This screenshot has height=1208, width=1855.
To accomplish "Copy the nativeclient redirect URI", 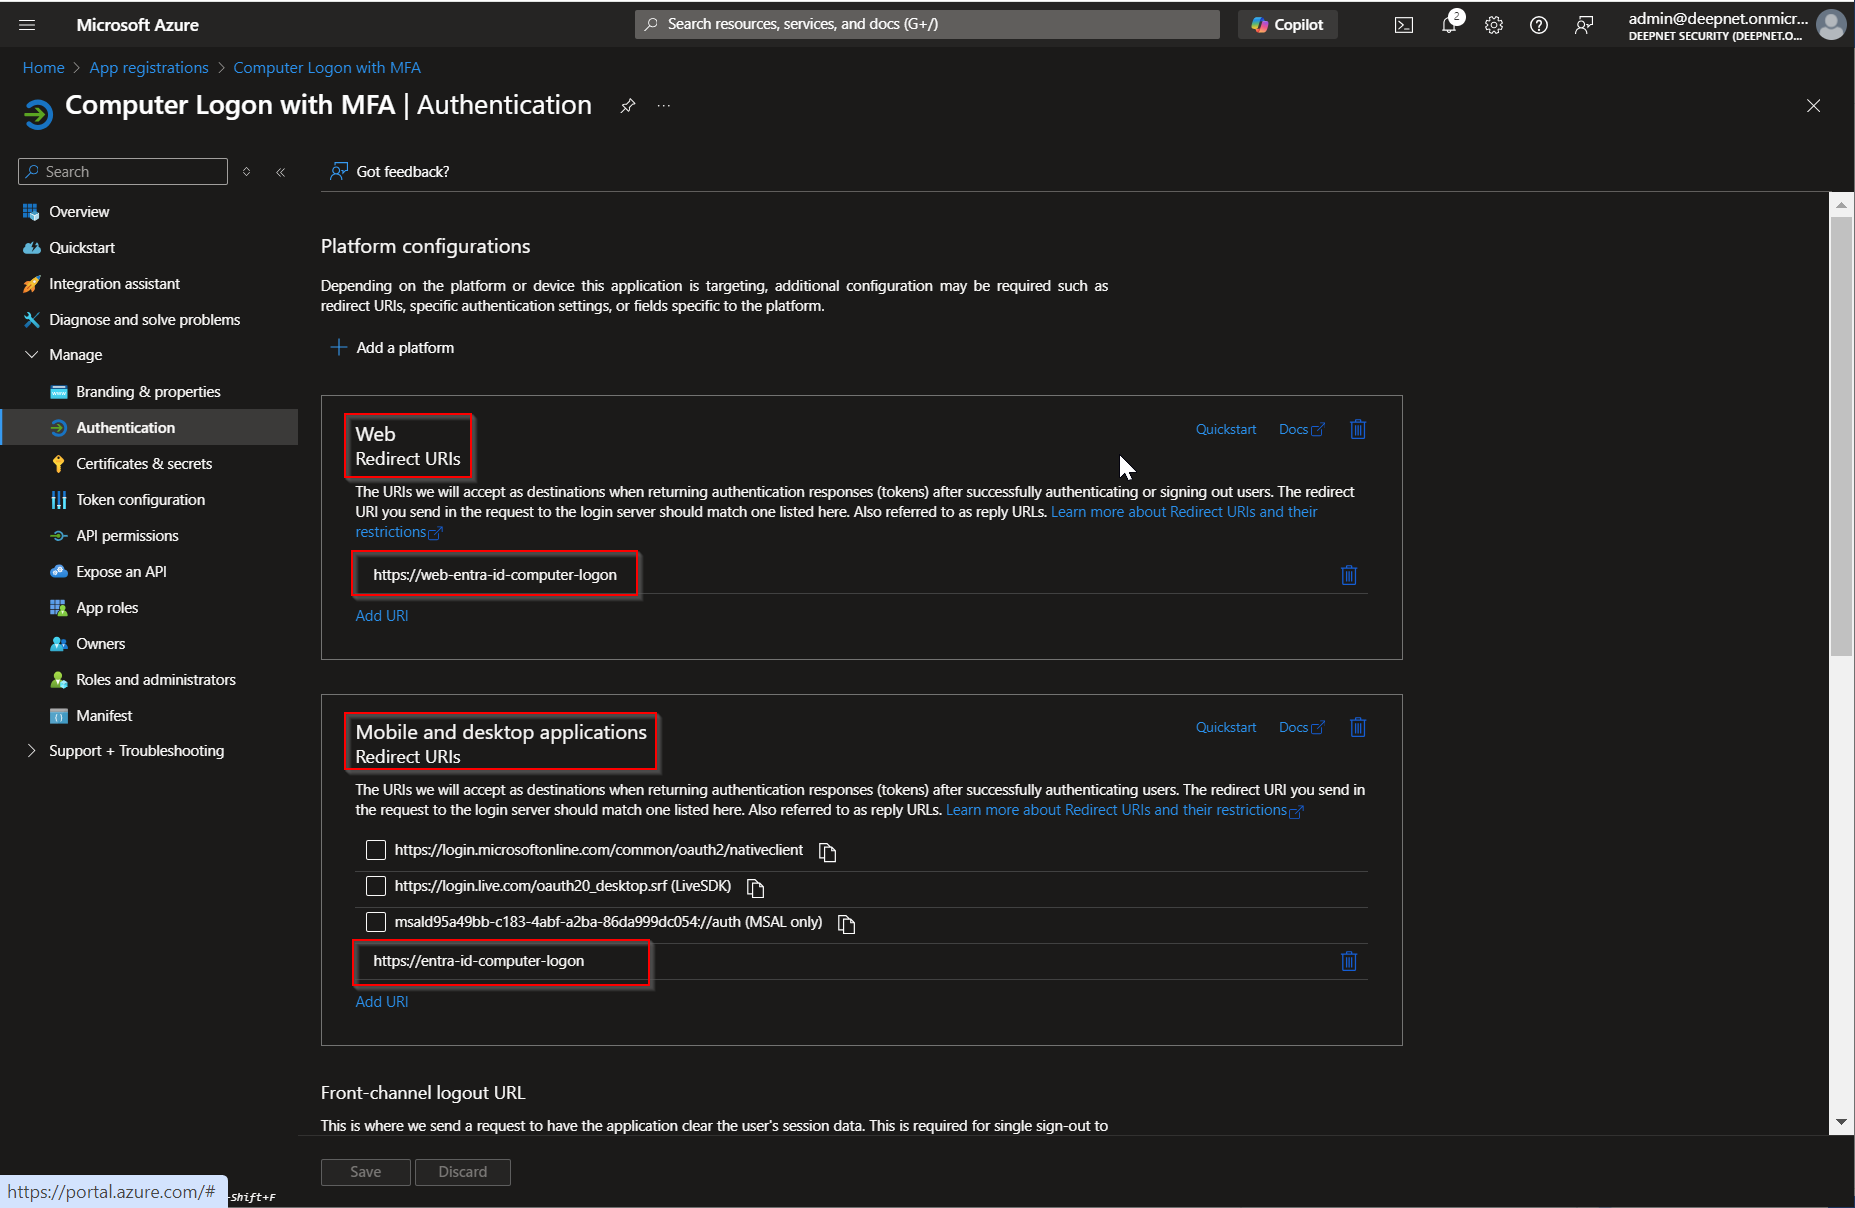I will pos(827,851).
